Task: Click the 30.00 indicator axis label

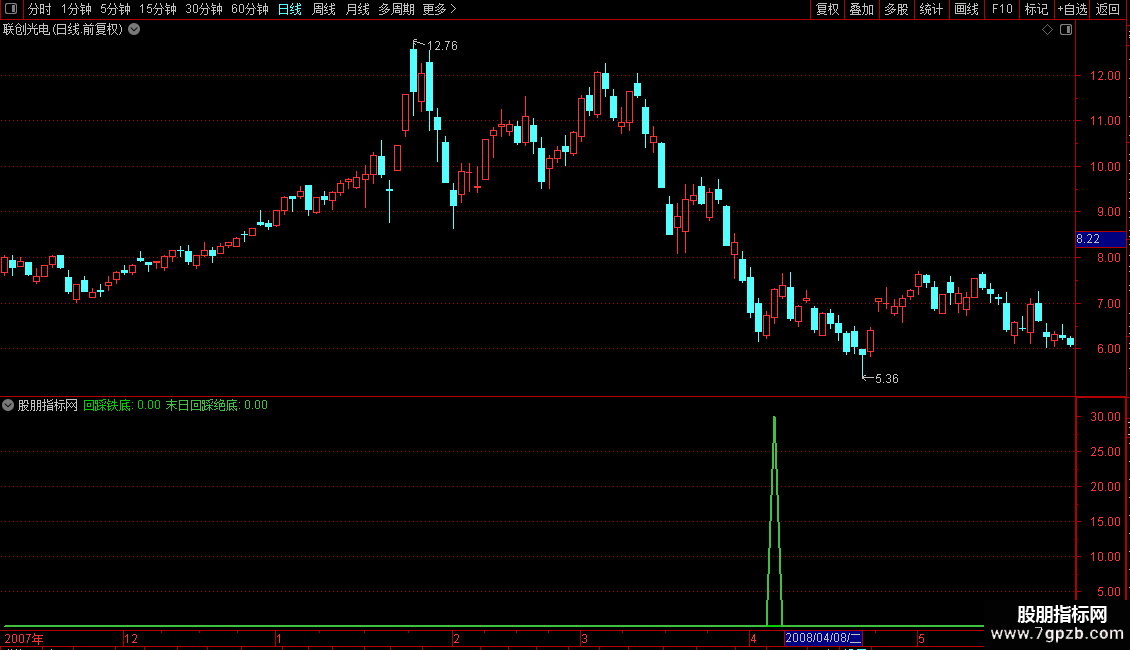Action: (x=1105, y=417)
